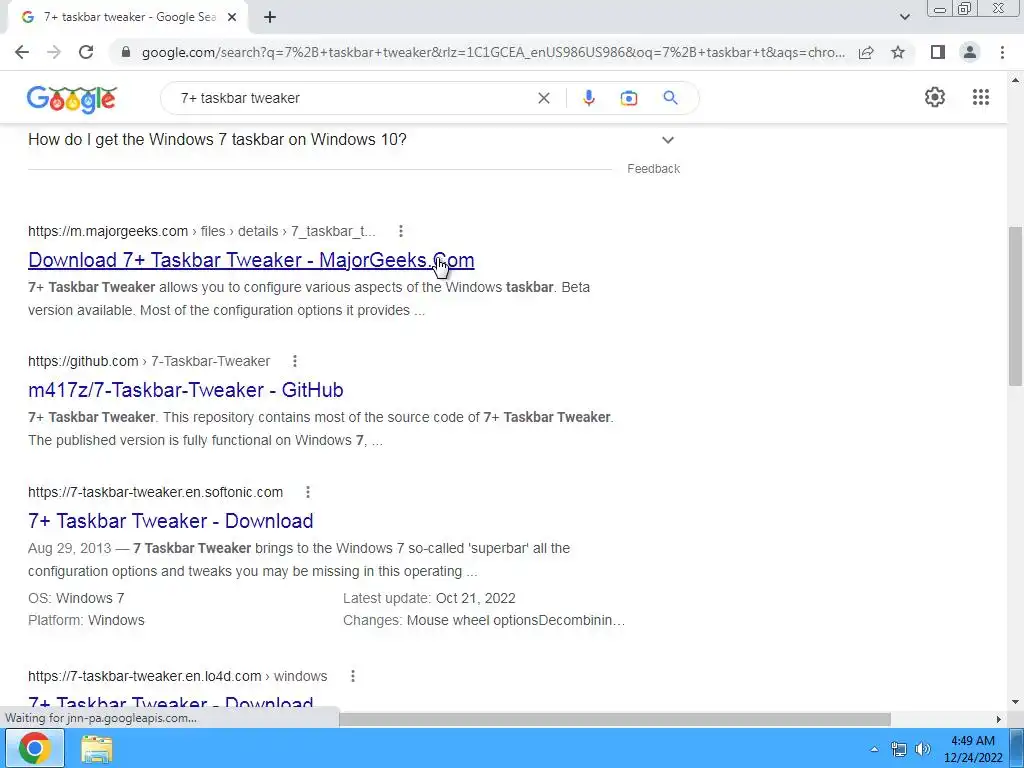Open Download 7+ Taskbar Tweaker - MajorGeeks.Com
1024x768 pixels.
251,260
